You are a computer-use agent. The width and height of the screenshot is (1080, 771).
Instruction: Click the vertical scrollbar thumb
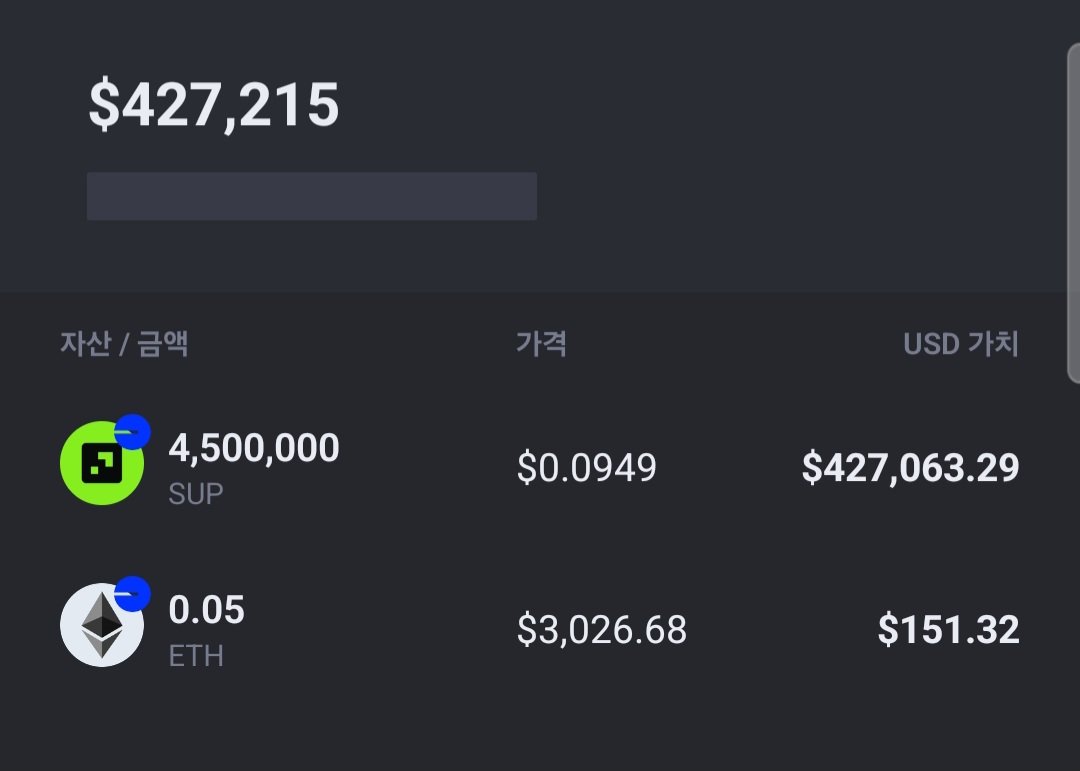(1073, 212)
